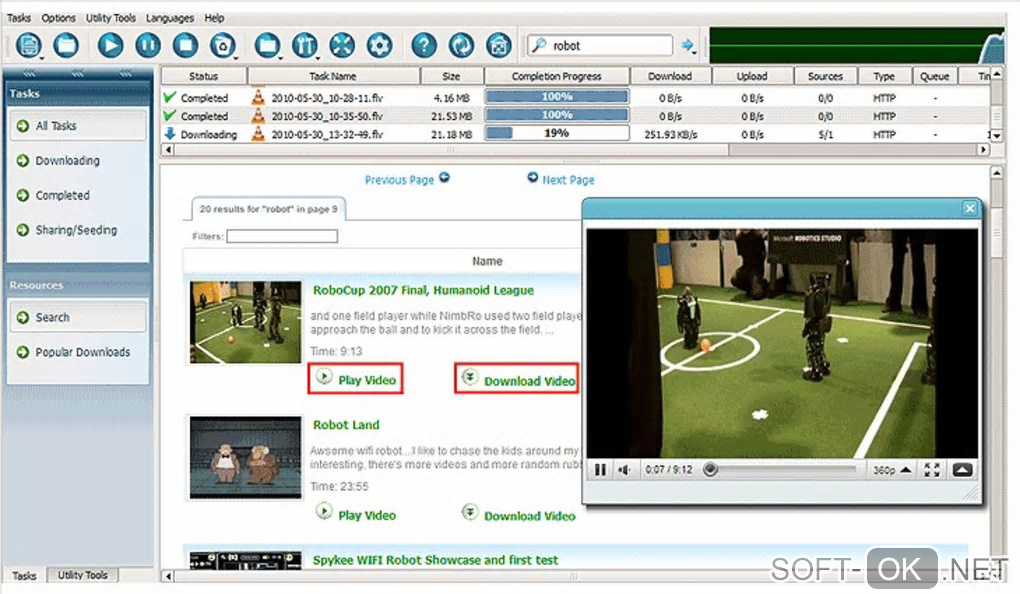Click the downloading arrow status icon
Viewport: 1020px width, 594px height.
tap(170, 134)
